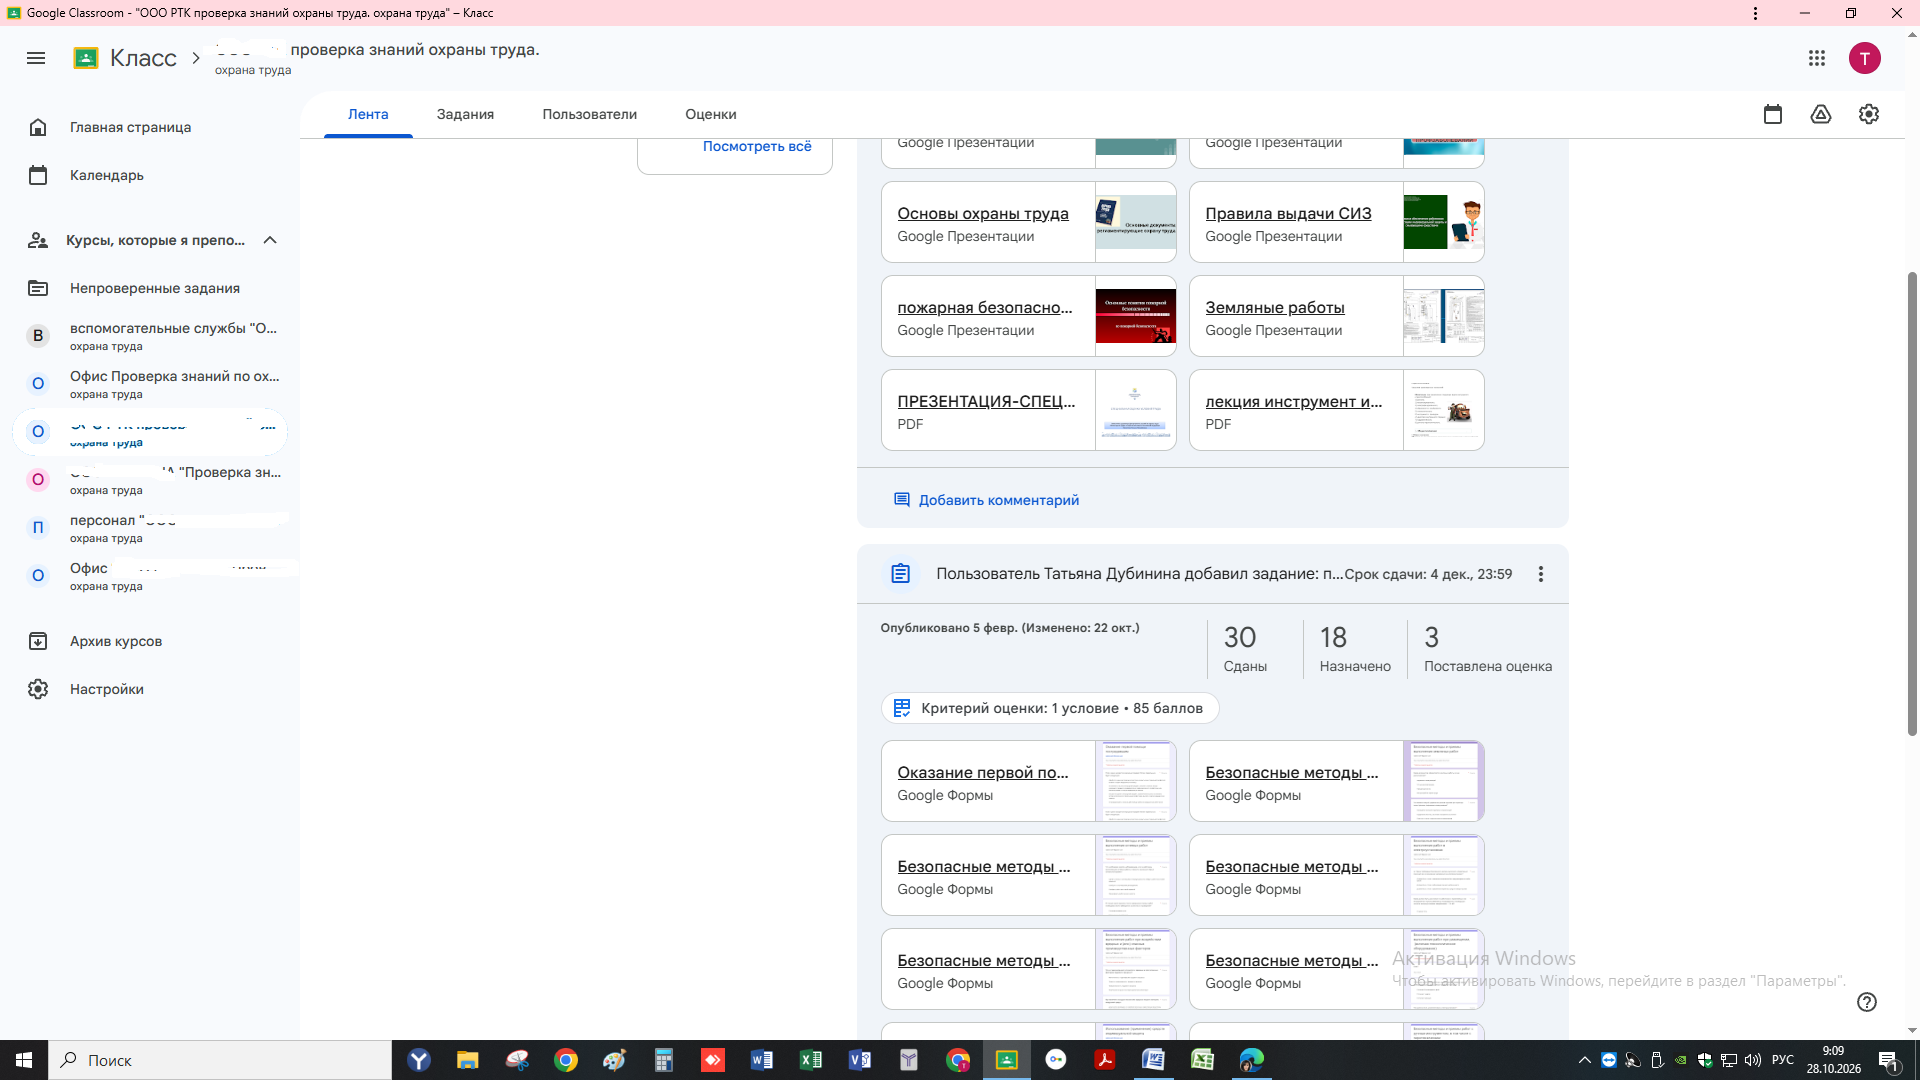Viewport: 1920px width, 1080px height.
Task: Open the пожарная безопасность presentation
Action: [1028, 316]
